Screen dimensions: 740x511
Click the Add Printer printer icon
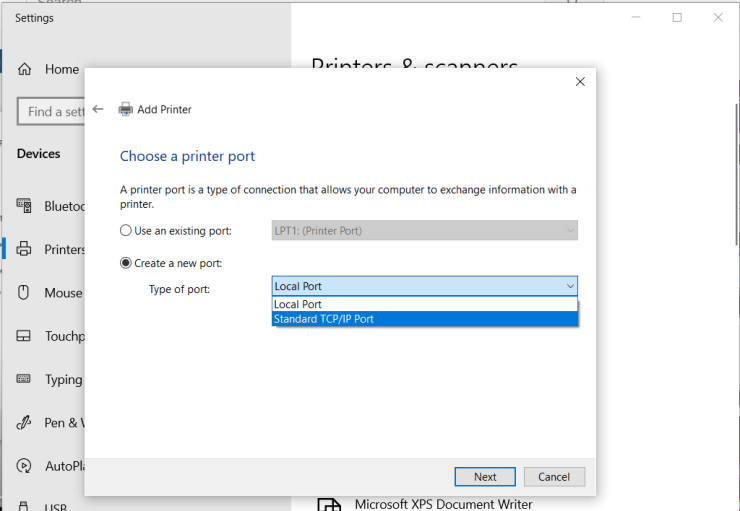pyautogui.click(x=126, y=109)
